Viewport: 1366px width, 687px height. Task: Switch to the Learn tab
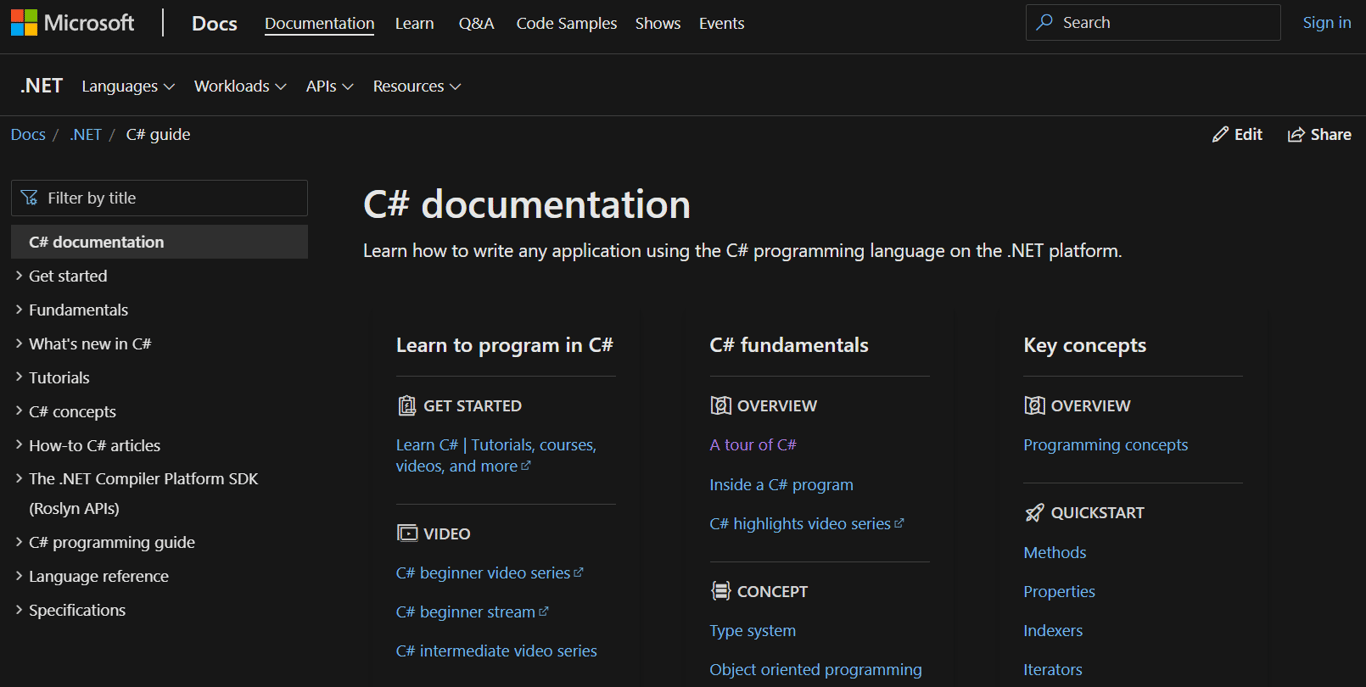pyautogui.click(x=414, y=23)
